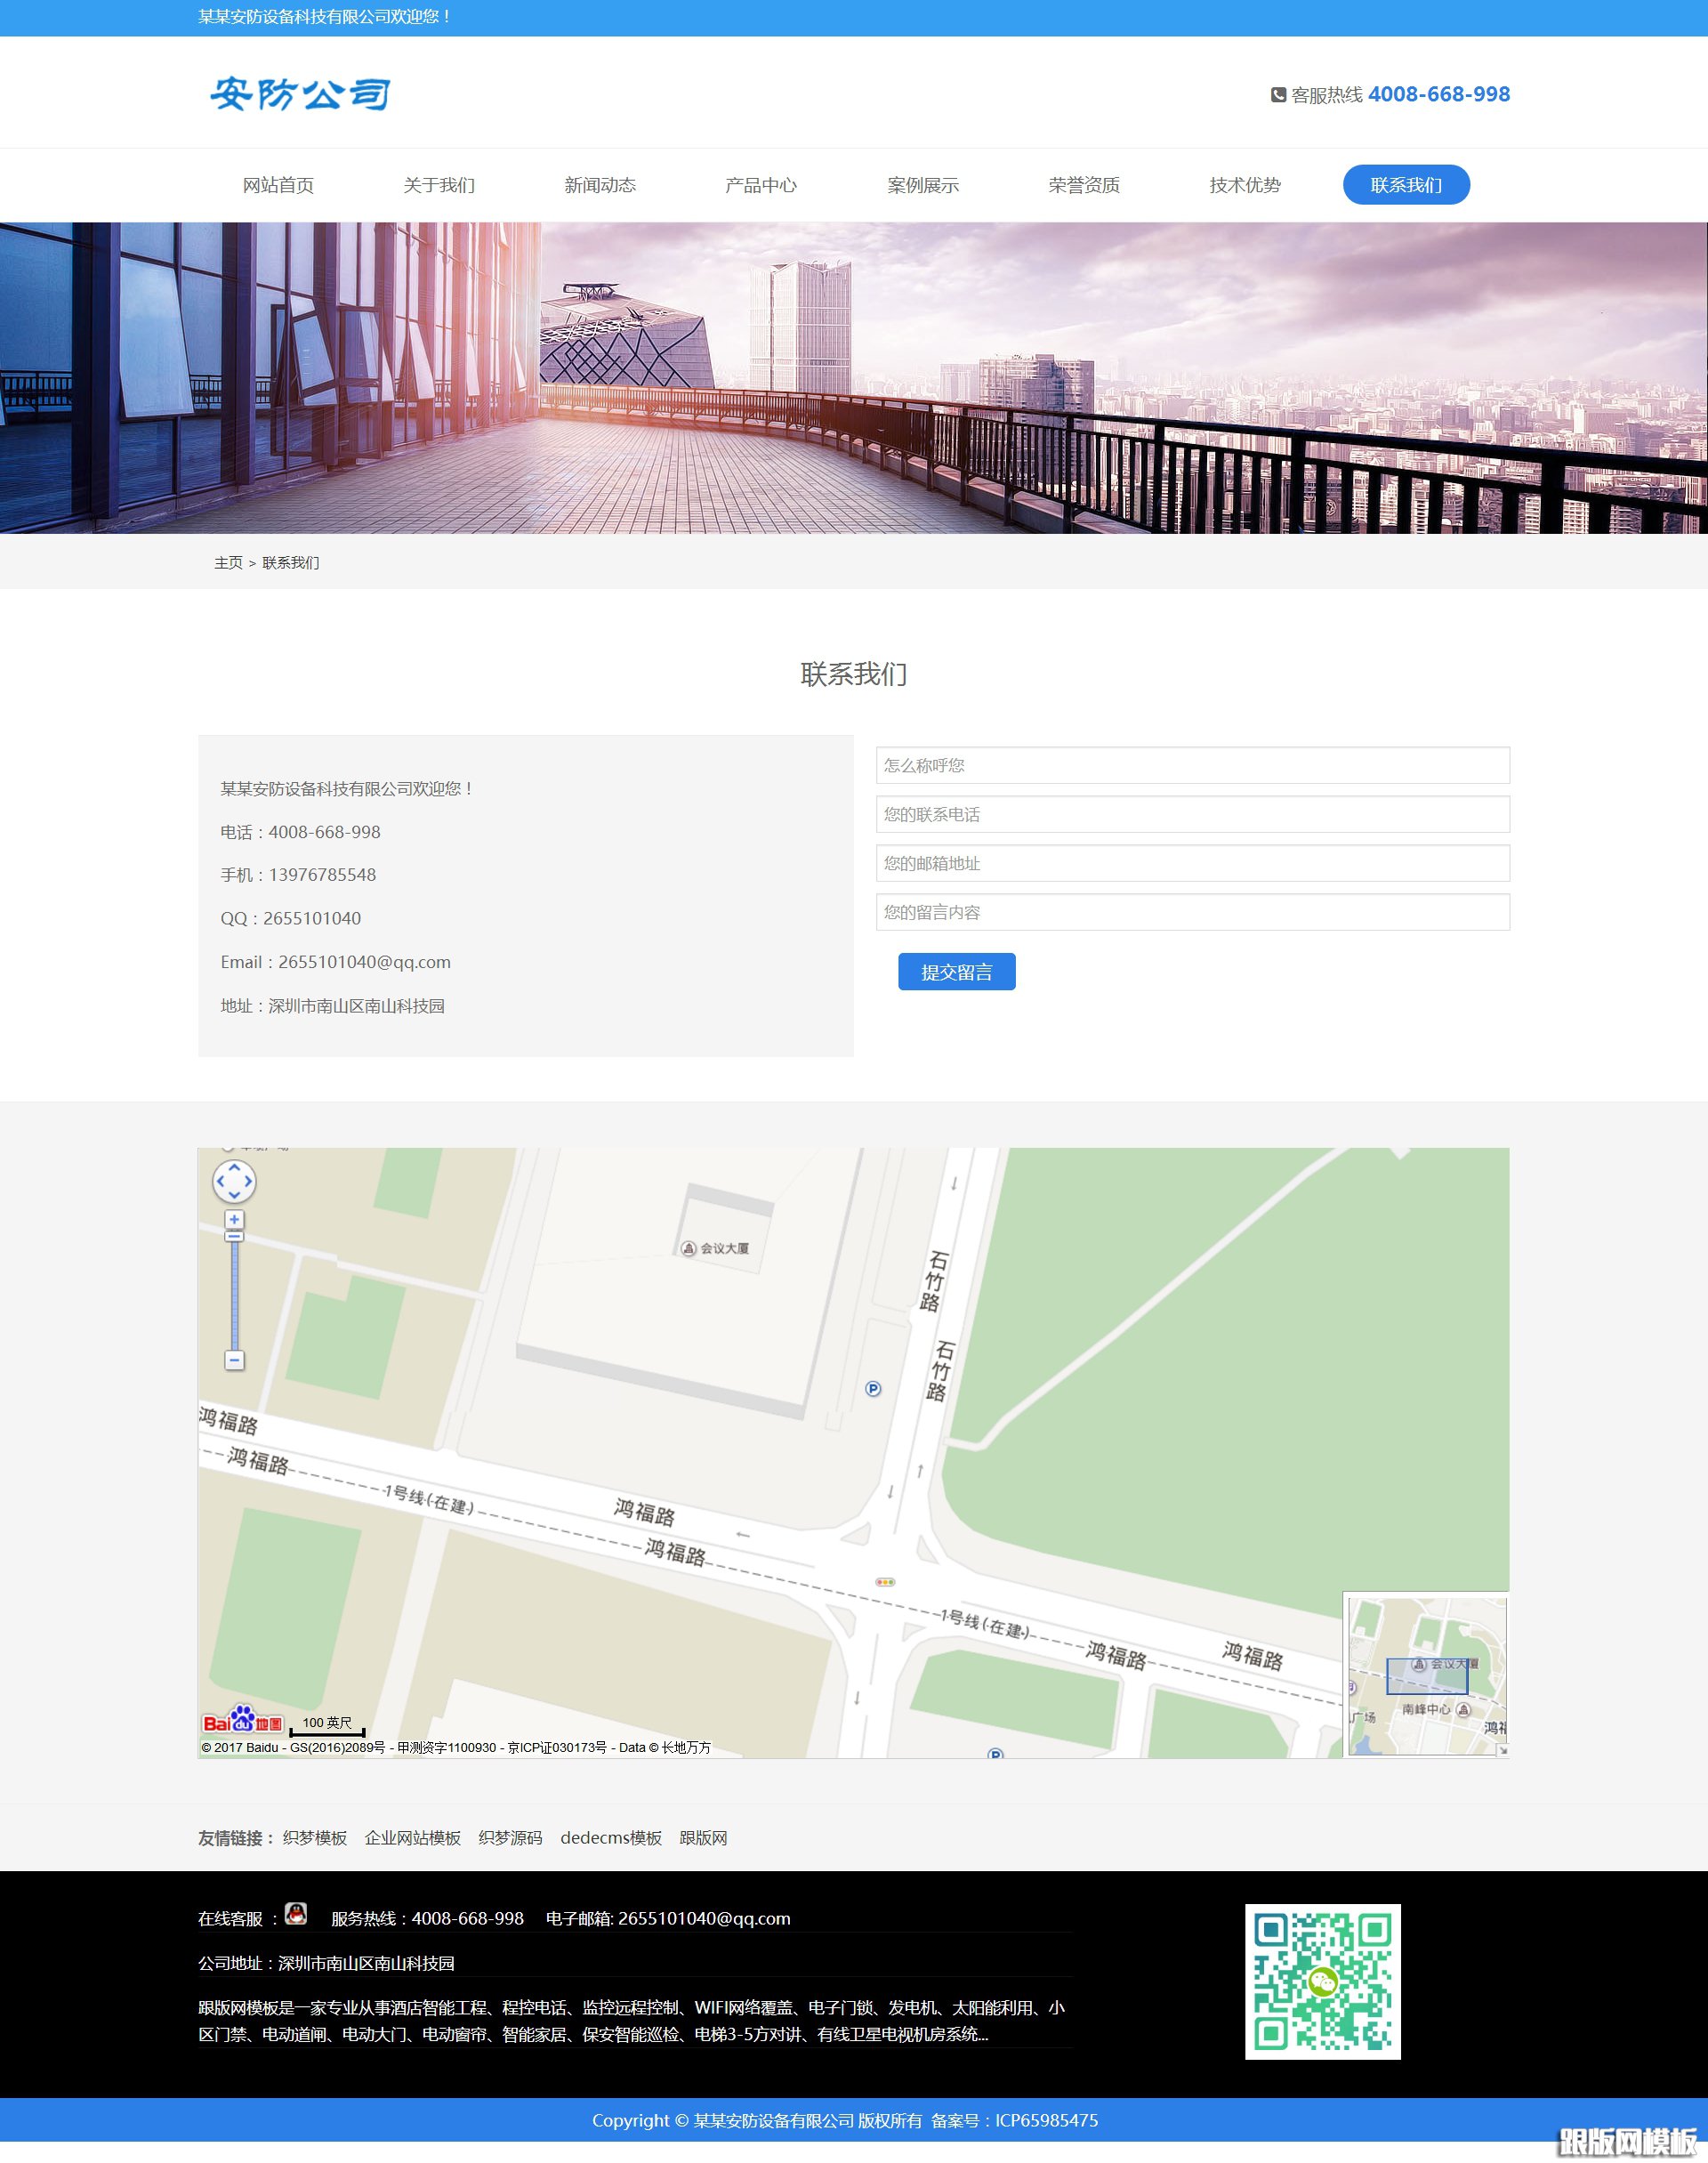Open the 技术优势 menu item
The width and height of the screenshot is (1708, 2163).
pos(1245,185)
